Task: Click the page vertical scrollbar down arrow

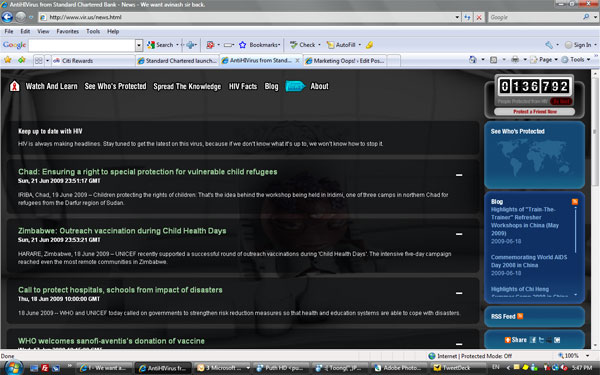Action: 595,344
